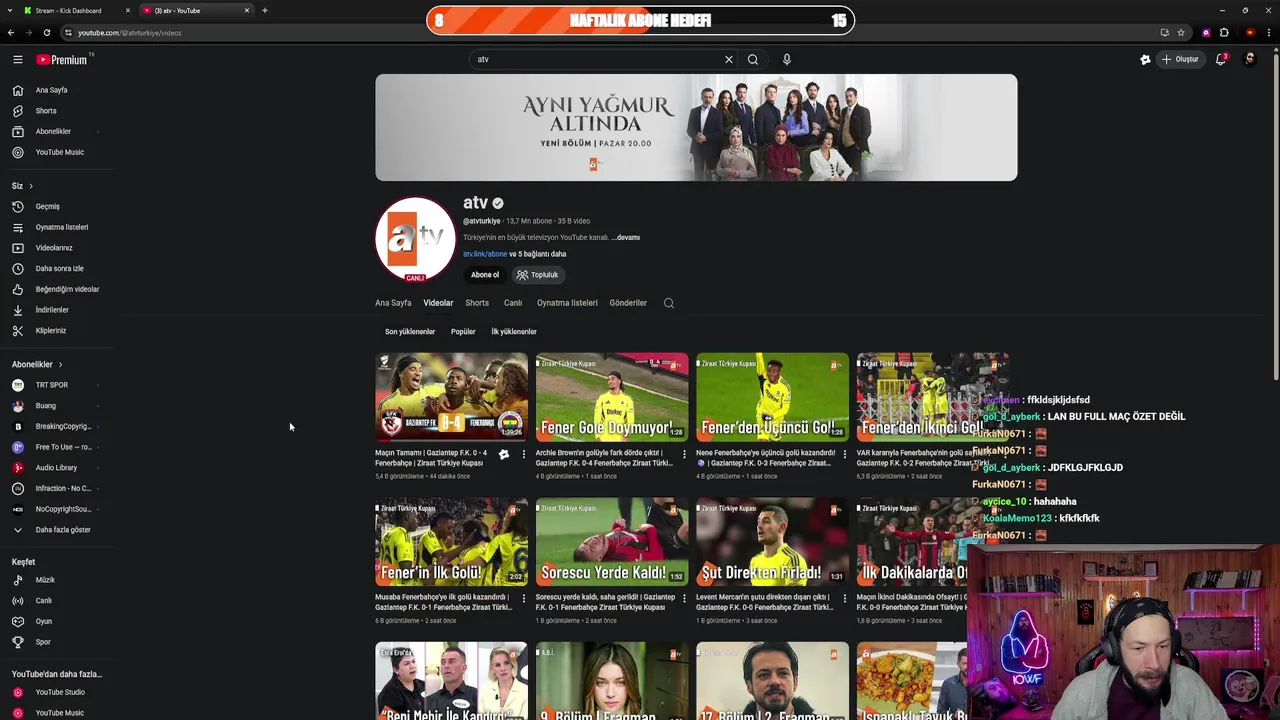Open YouTube Music in the top sidebar section

(x=59, y=152)
